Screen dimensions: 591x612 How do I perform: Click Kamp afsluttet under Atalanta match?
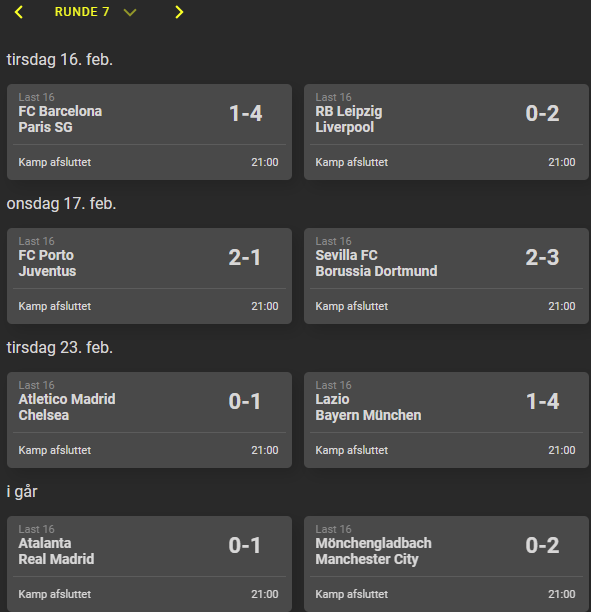[55, 594]
